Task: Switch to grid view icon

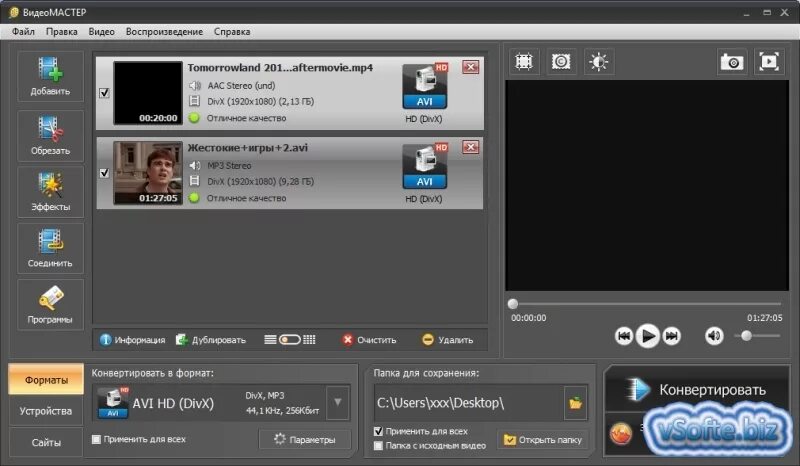Action: coord(309,340)
